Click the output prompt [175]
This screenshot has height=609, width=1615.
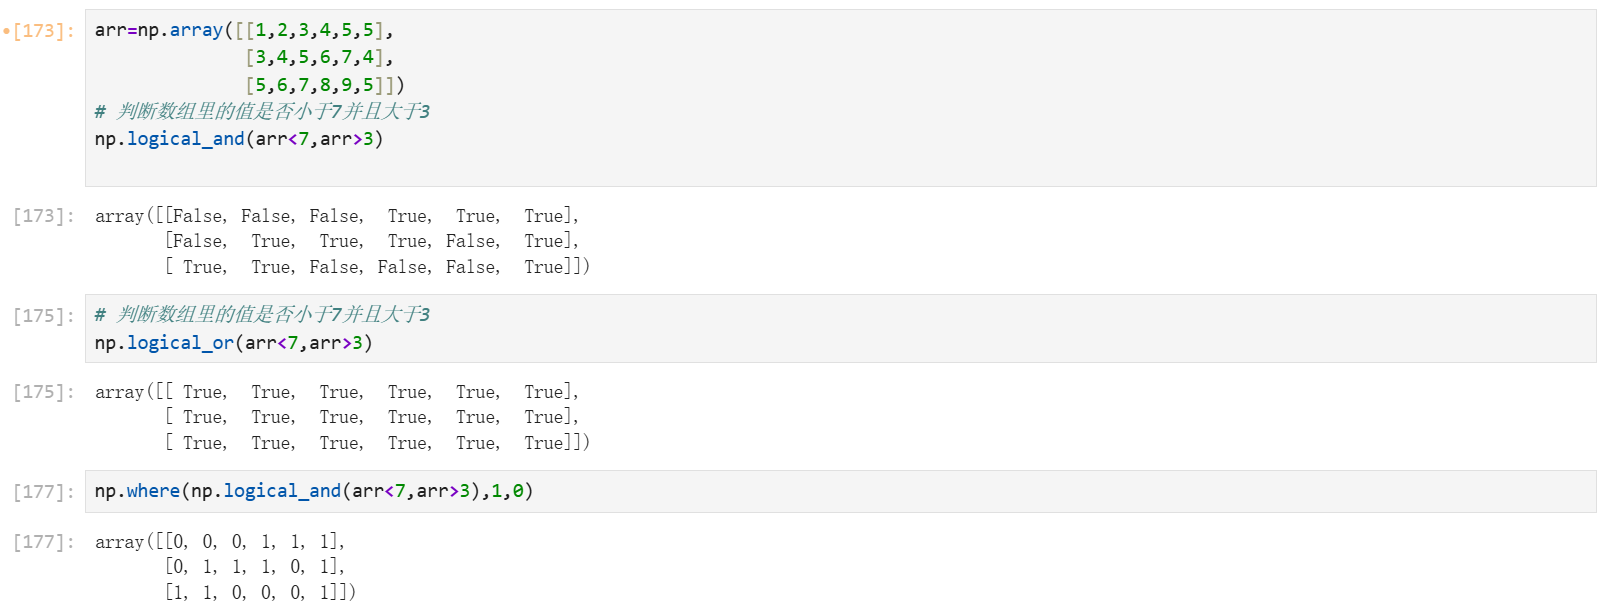click(x=44, y=392)
